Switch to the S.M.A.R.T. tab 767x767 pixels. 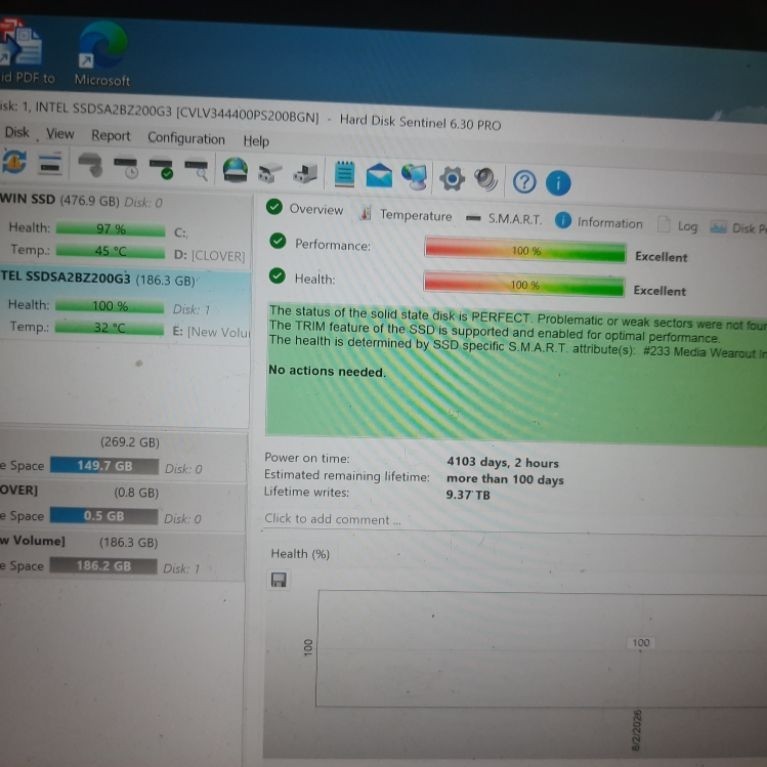coord(504,219)
